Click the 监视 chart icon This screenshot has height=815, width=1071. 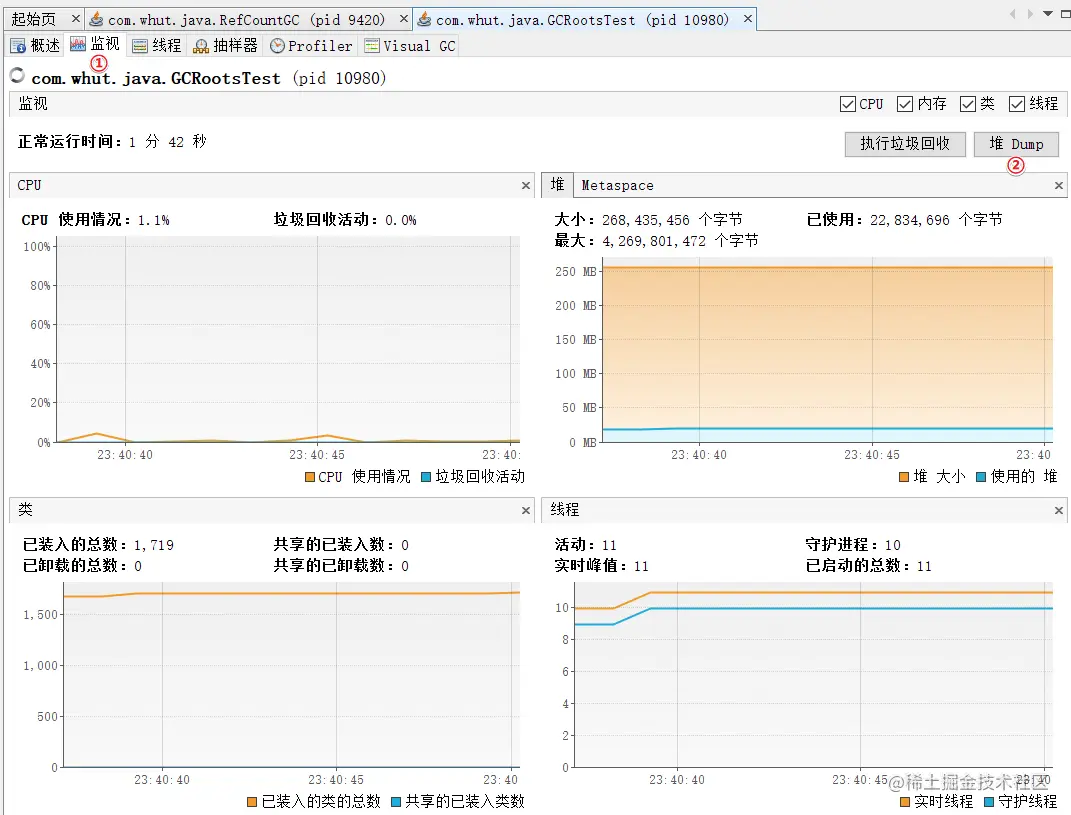78,44
